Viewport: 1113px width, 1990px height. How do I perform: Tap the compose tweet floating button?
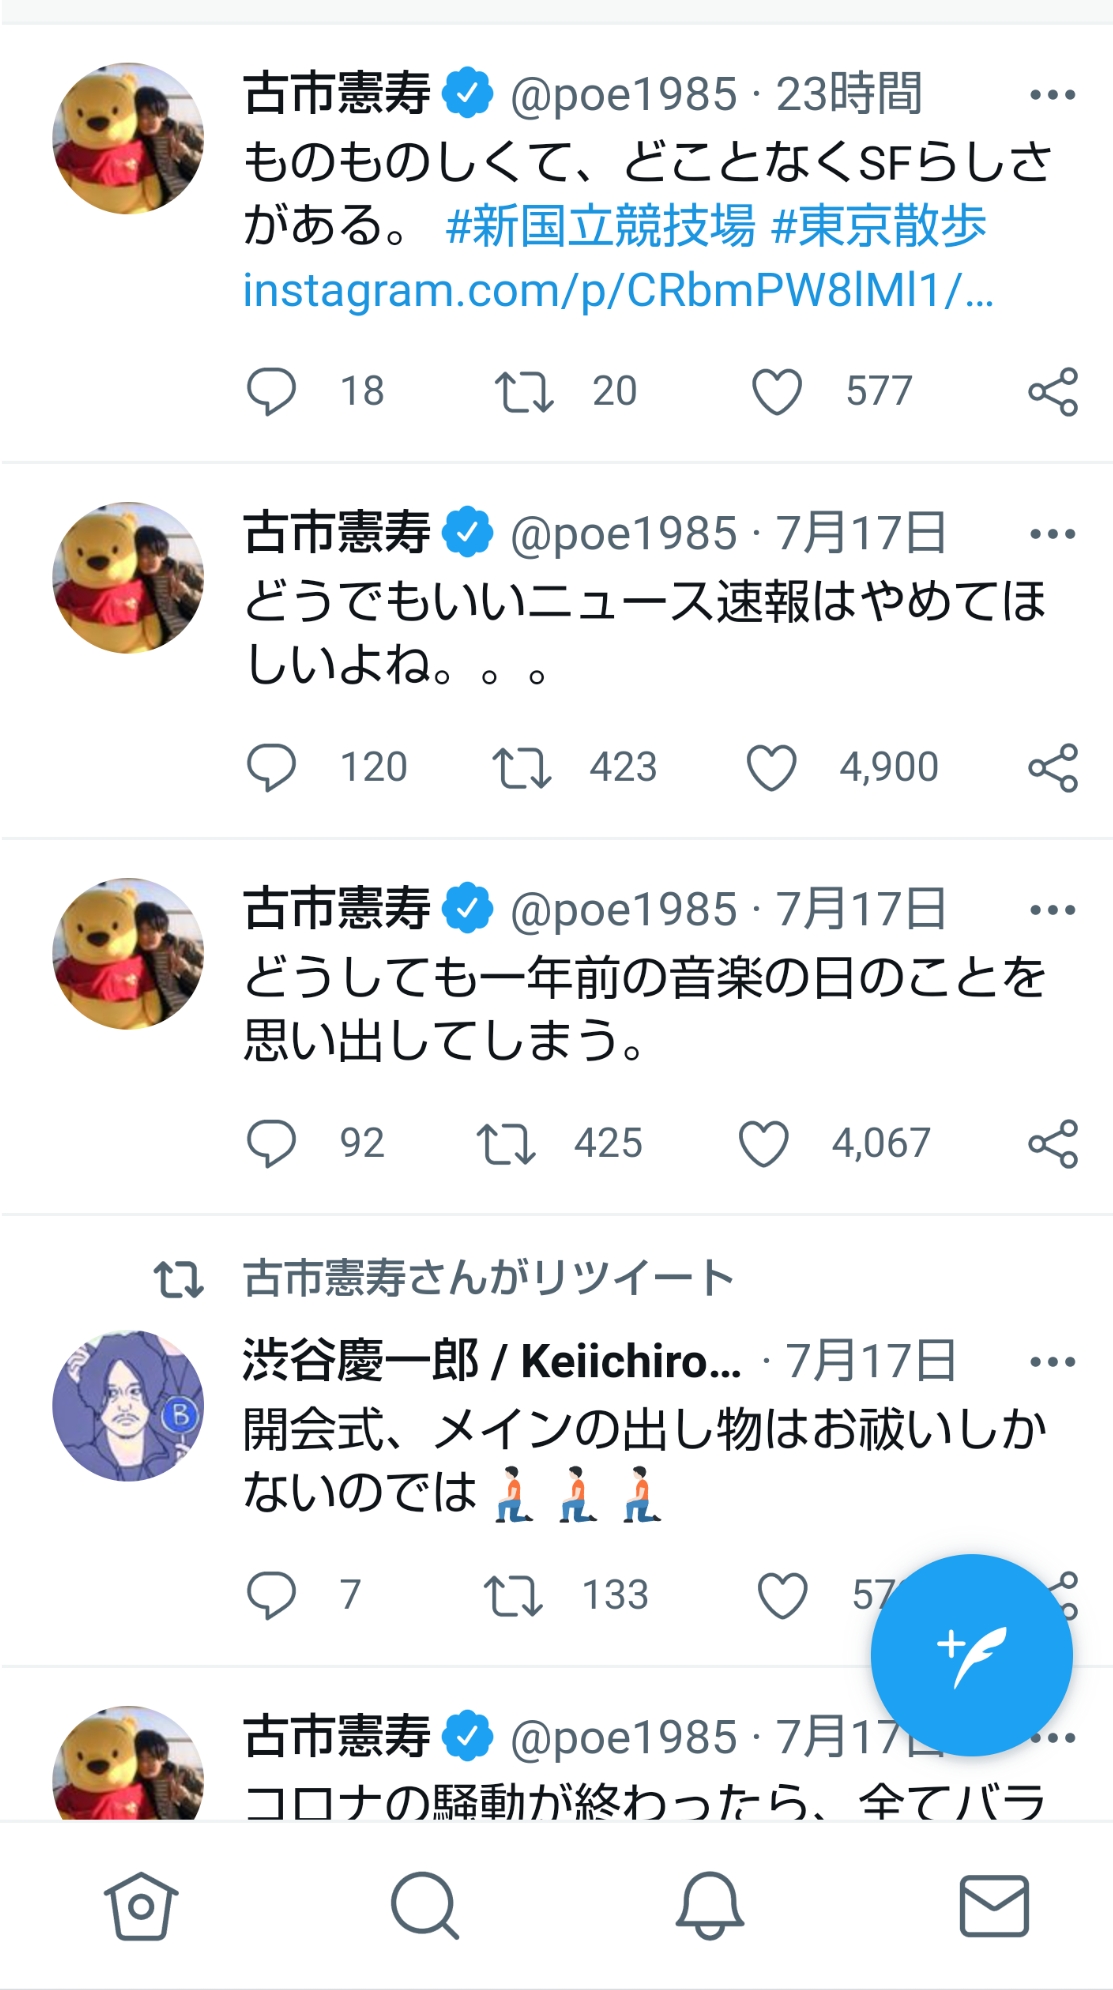(971, 1655)
